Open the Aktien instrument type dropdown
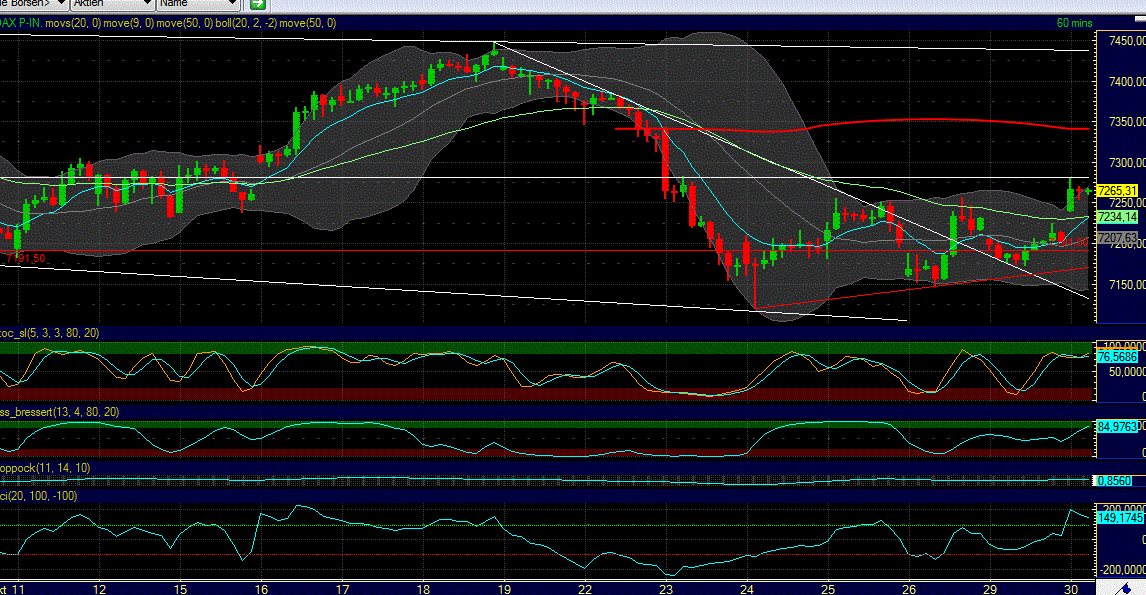This screenshot has width=1146, height=595. (x=112, y=4)
